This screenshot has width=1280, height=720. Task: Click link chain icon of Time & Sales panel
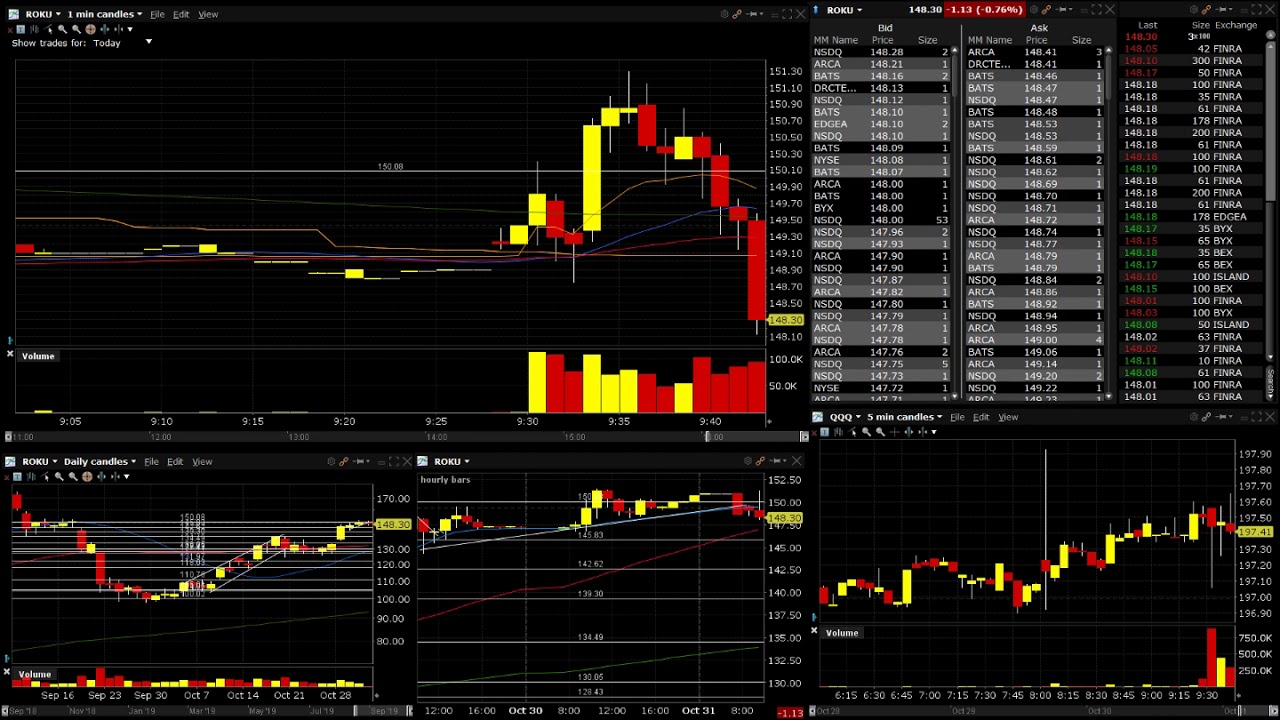pos(1207,10)
